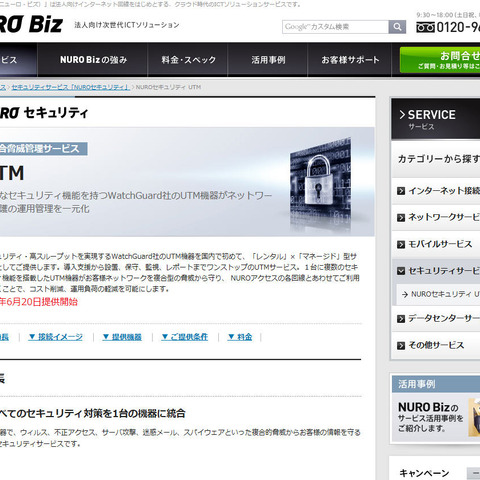Expand ネットワークサービス sidebar category
Viewport: 480px width, 480px height.
pyautogui.click(x=436, y=217)
